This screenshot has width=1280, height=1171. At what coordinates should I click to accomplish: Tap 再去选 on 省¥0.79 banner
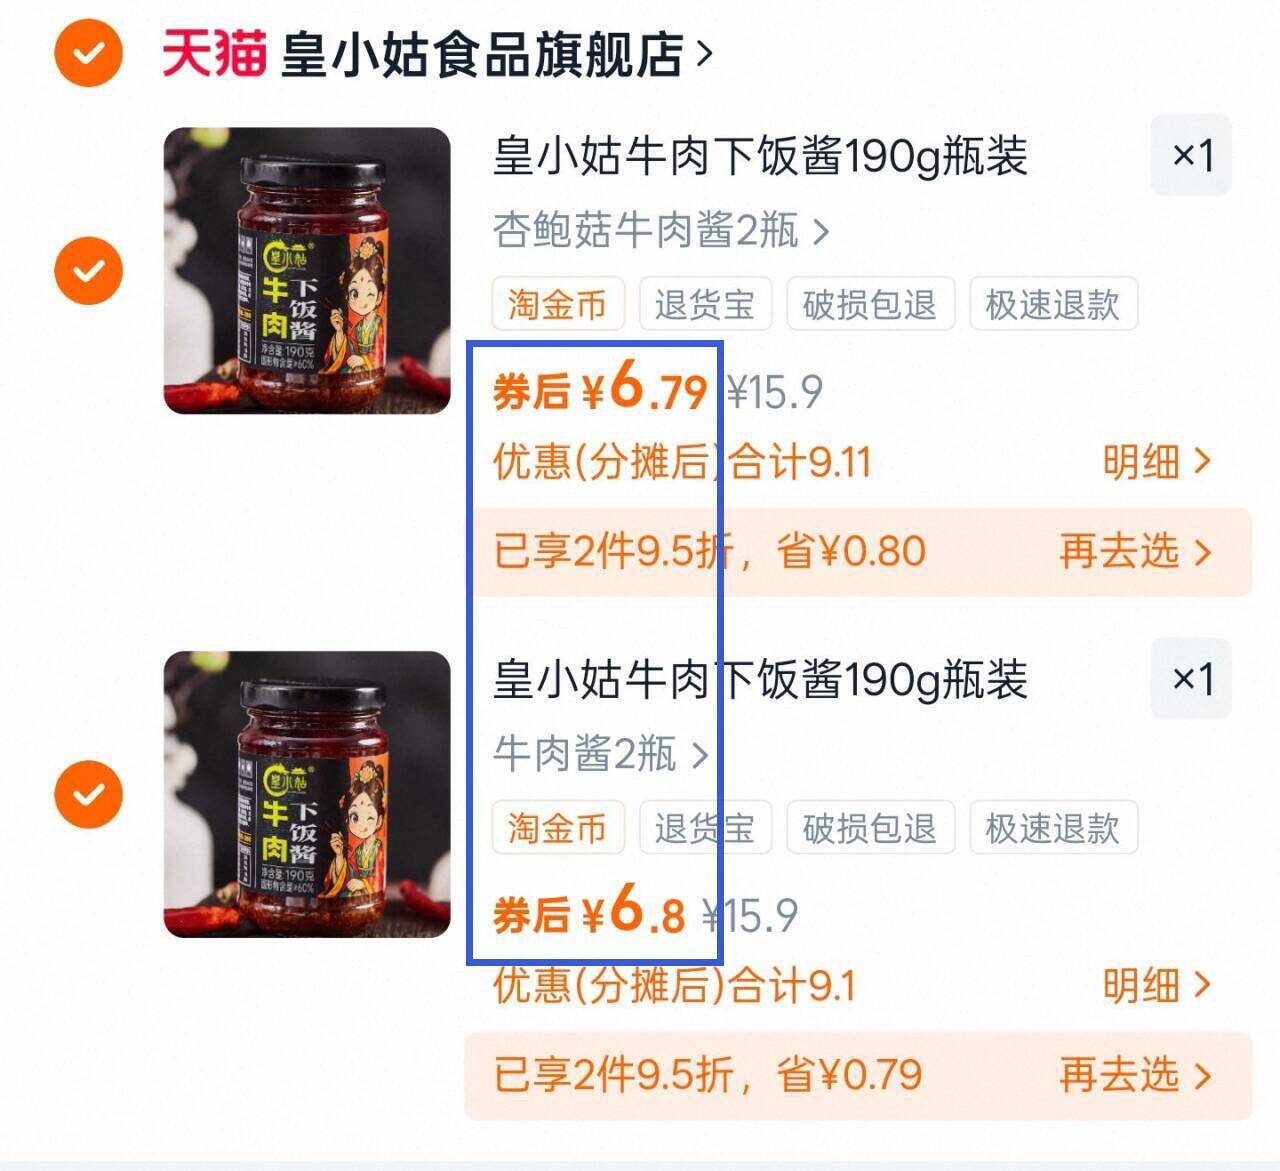point(1135,1076)
